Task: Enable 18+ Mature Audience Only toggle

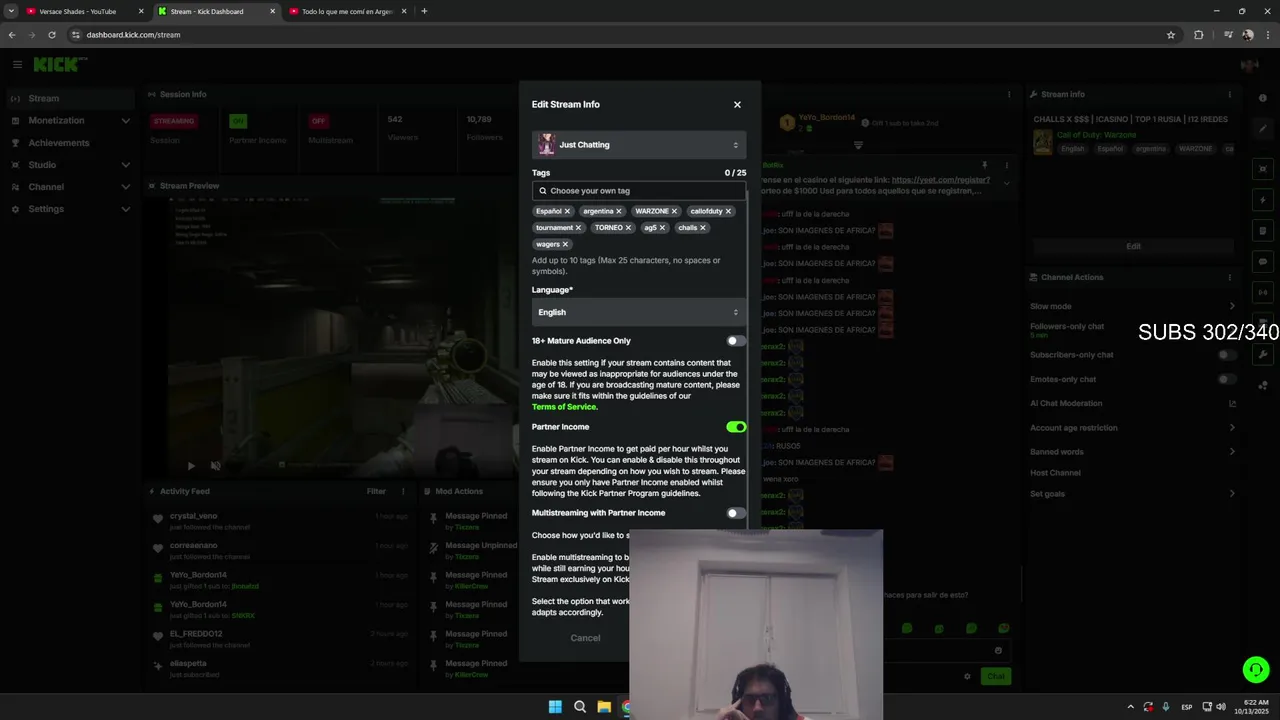Action: (736, 341)
